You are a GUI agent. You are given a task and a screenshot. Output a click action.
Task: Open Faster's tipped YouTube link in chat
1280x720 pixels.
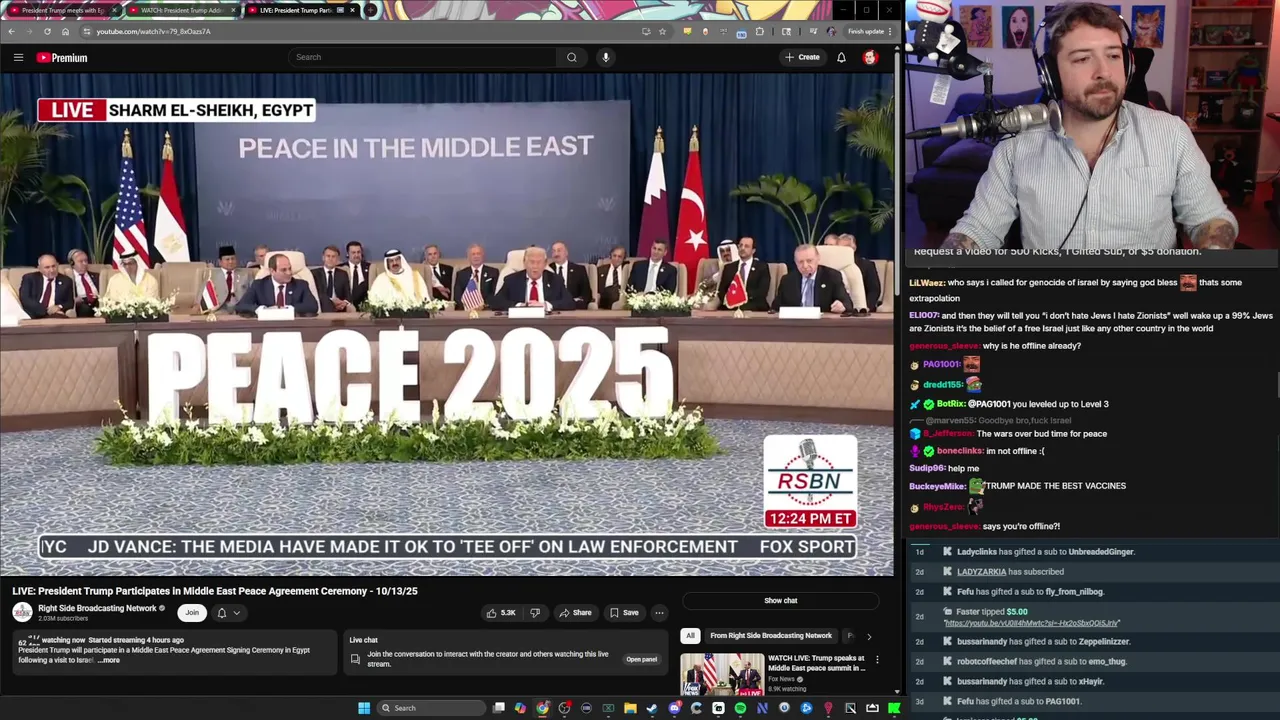click(1031, 623)
